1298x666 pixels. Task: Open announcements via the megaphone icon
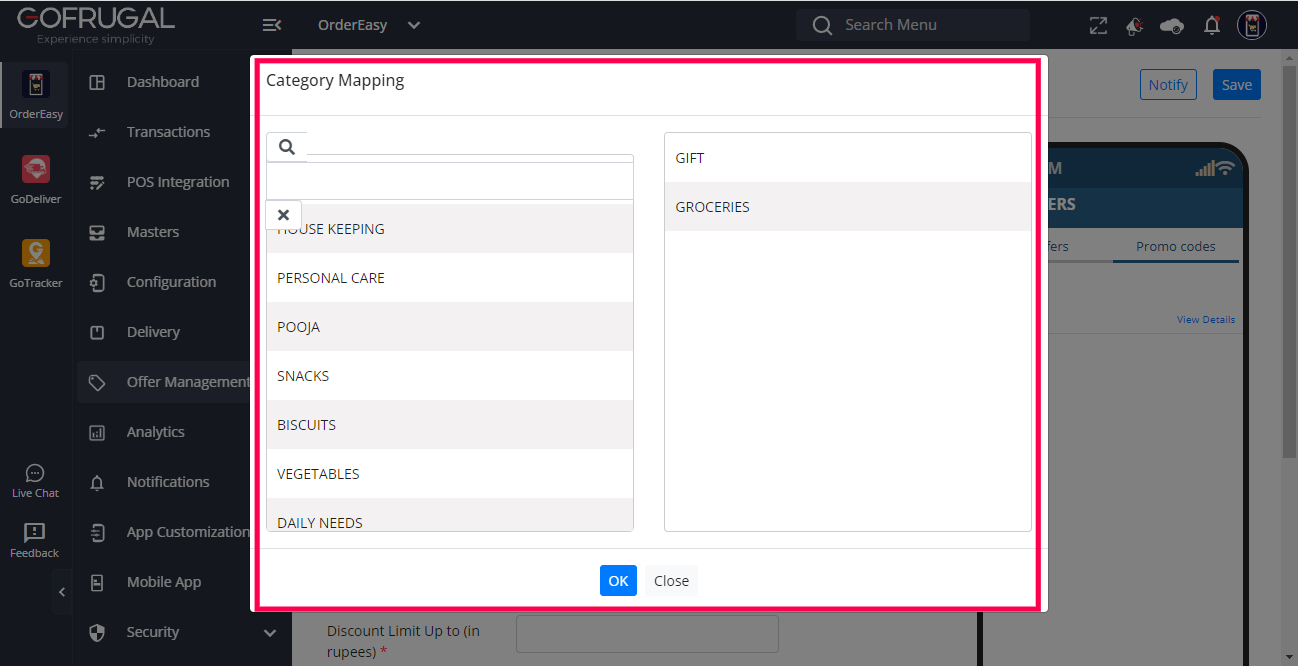coord(1134,26)
